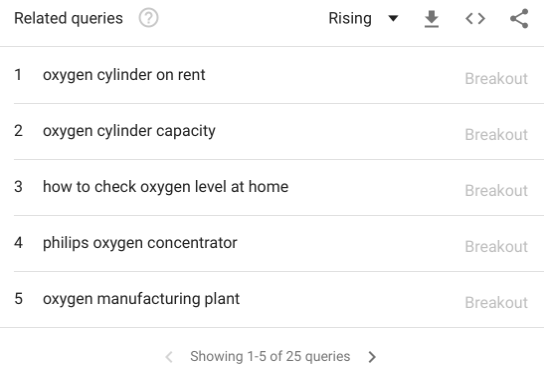
Task: Go to next page of queries
Action: click(x=372, y=357)
